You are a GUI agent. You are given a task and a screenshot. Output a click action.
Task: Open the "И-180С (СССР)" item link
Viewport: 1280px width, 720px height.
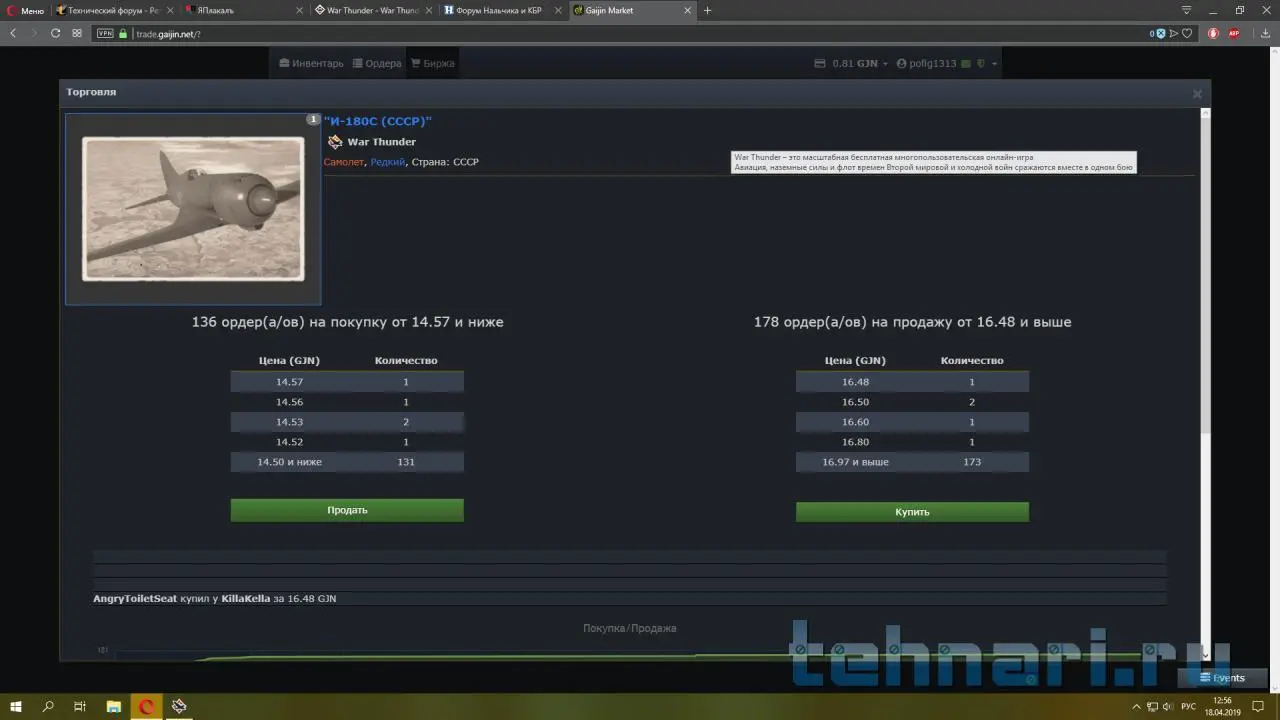coord(378,121)
